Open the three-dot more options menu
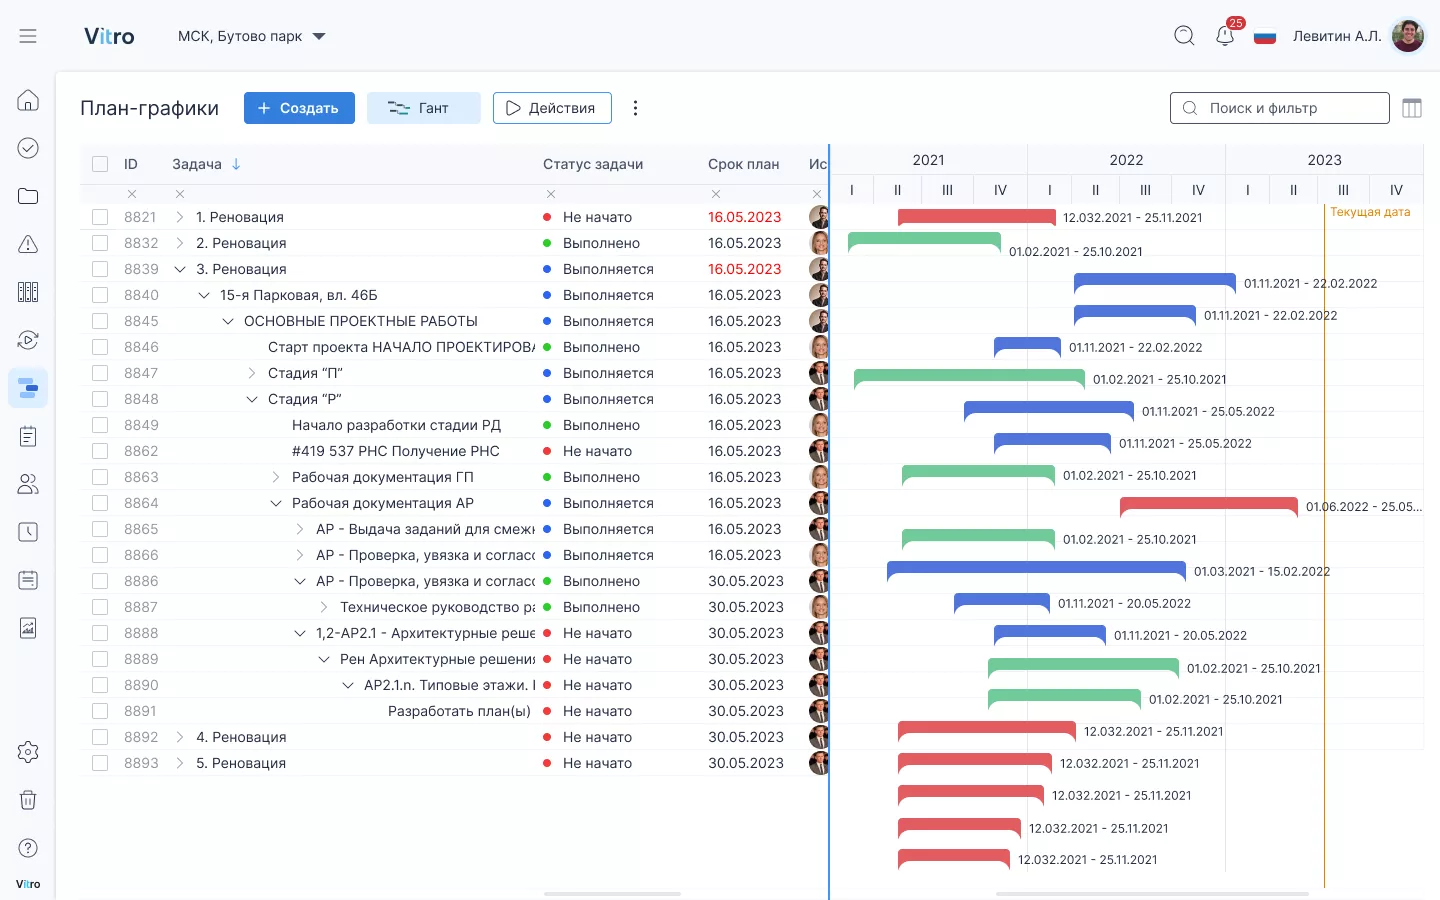The width and height of the screenshot is (1440, 900). tap(635, 108)
